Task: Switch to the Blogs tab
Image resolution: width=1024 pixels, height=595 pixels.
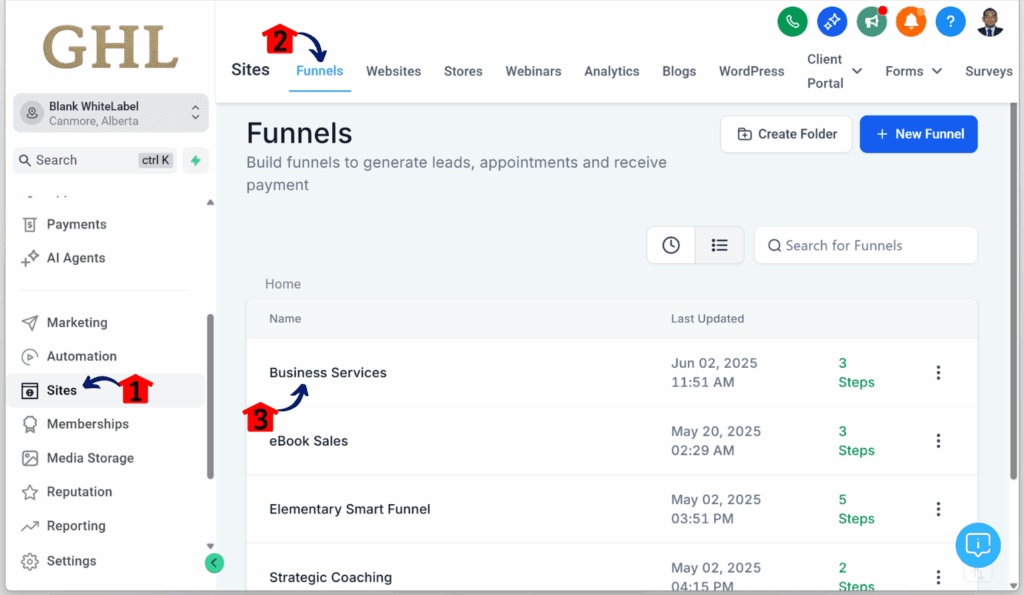Action: [679, 71]
